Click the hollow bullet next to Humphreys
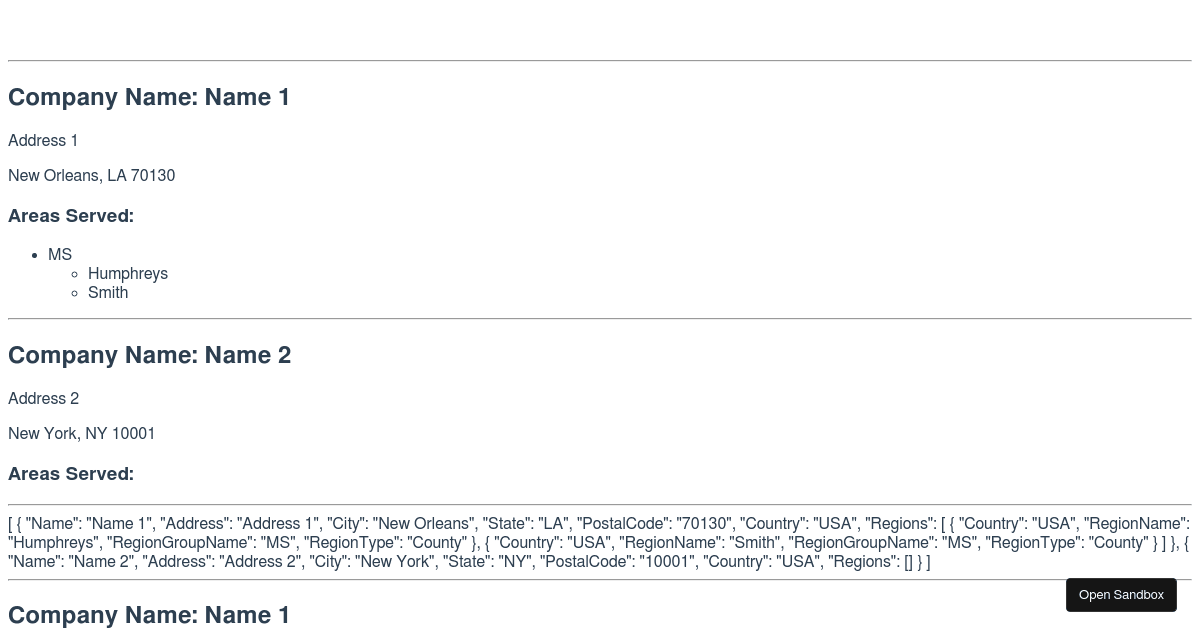This screenshot has height=630, width=1200. (75, 274)
